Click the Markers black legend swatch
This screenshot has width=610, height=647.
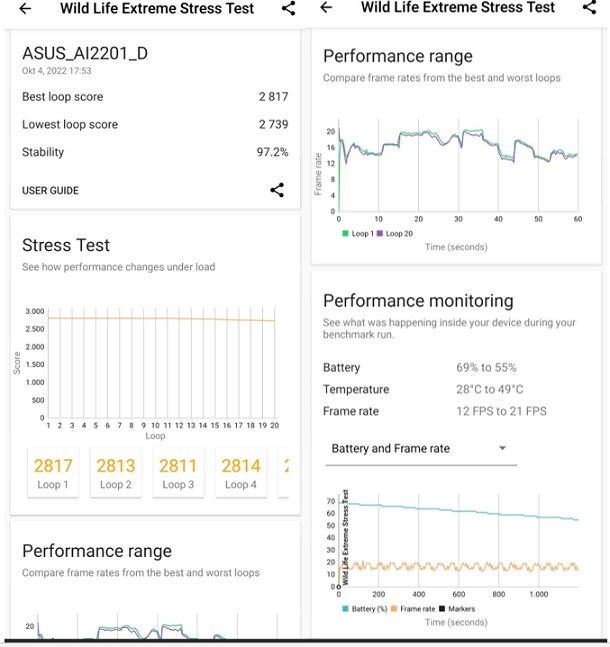[x=442, y=609]
